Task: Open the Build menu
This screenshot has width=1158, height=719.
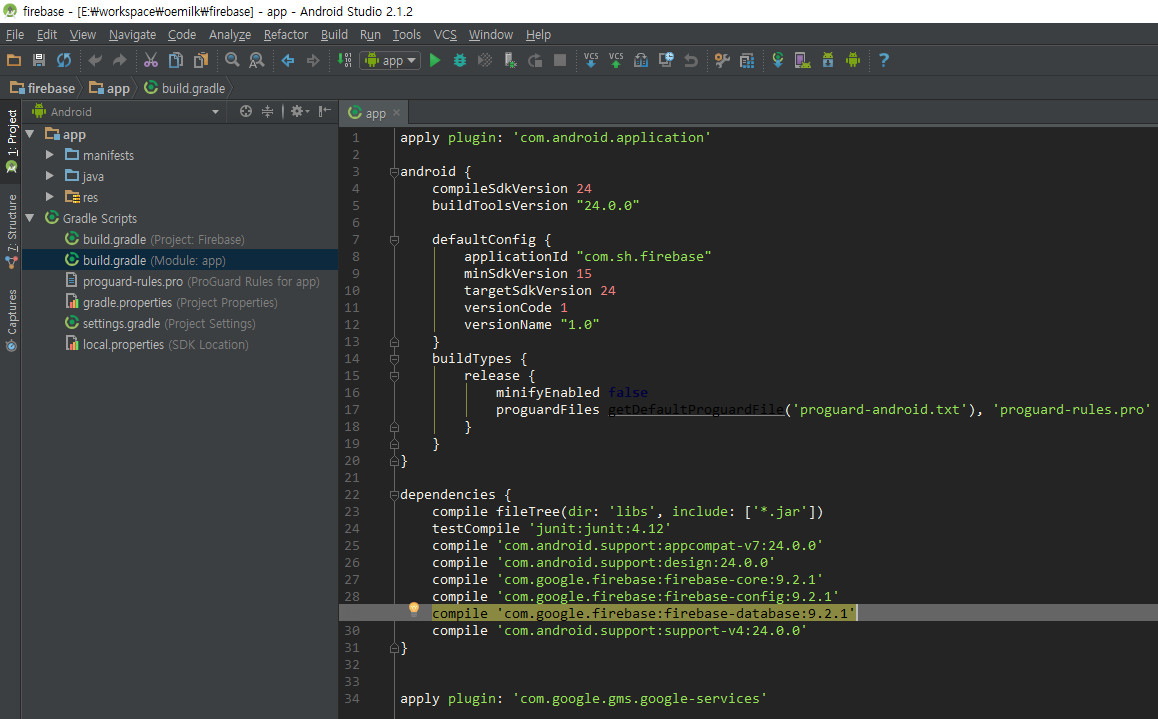Action: [x=334, y=35]
